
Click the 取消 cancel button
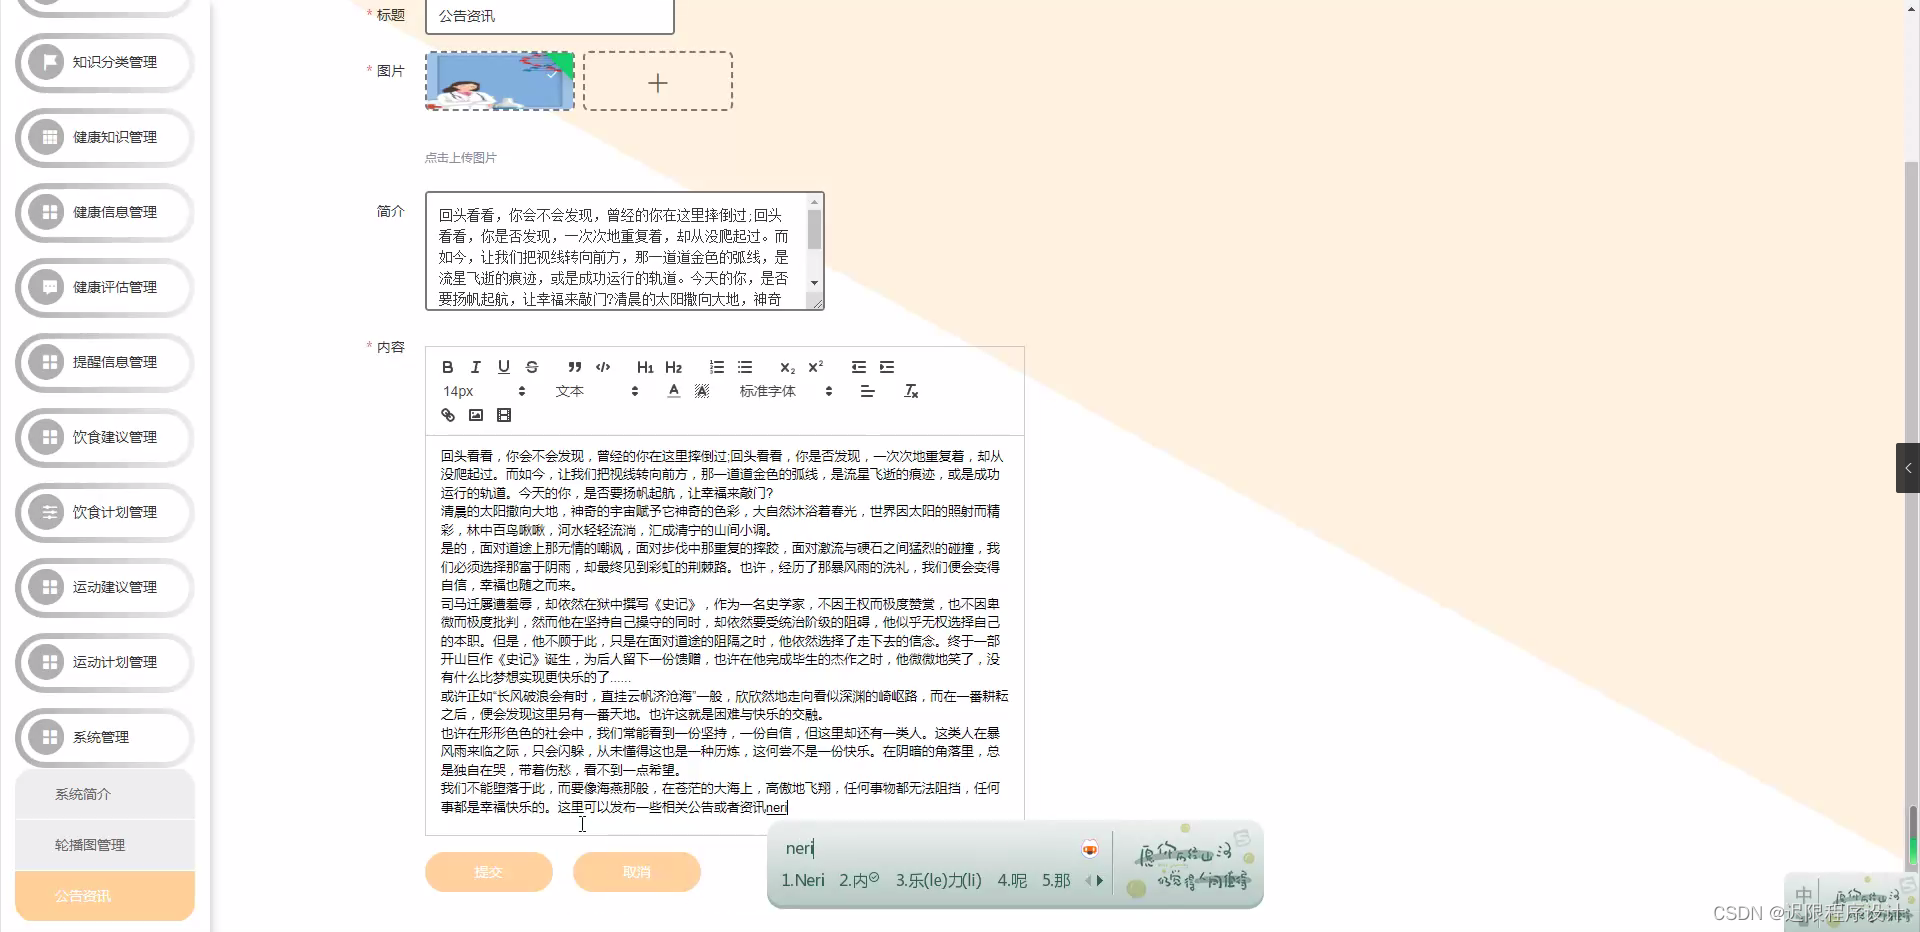click(636, 871)
